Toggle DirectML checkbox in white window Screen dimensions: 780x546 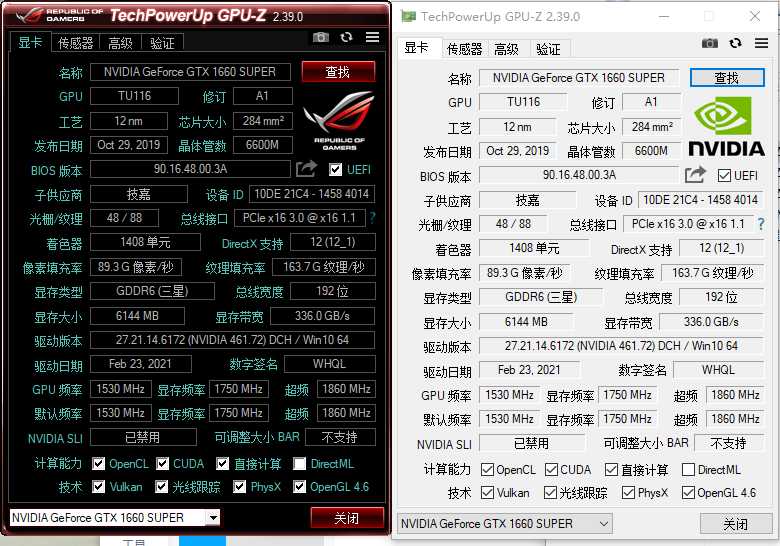pyautogui.click(x=688, y=469)
